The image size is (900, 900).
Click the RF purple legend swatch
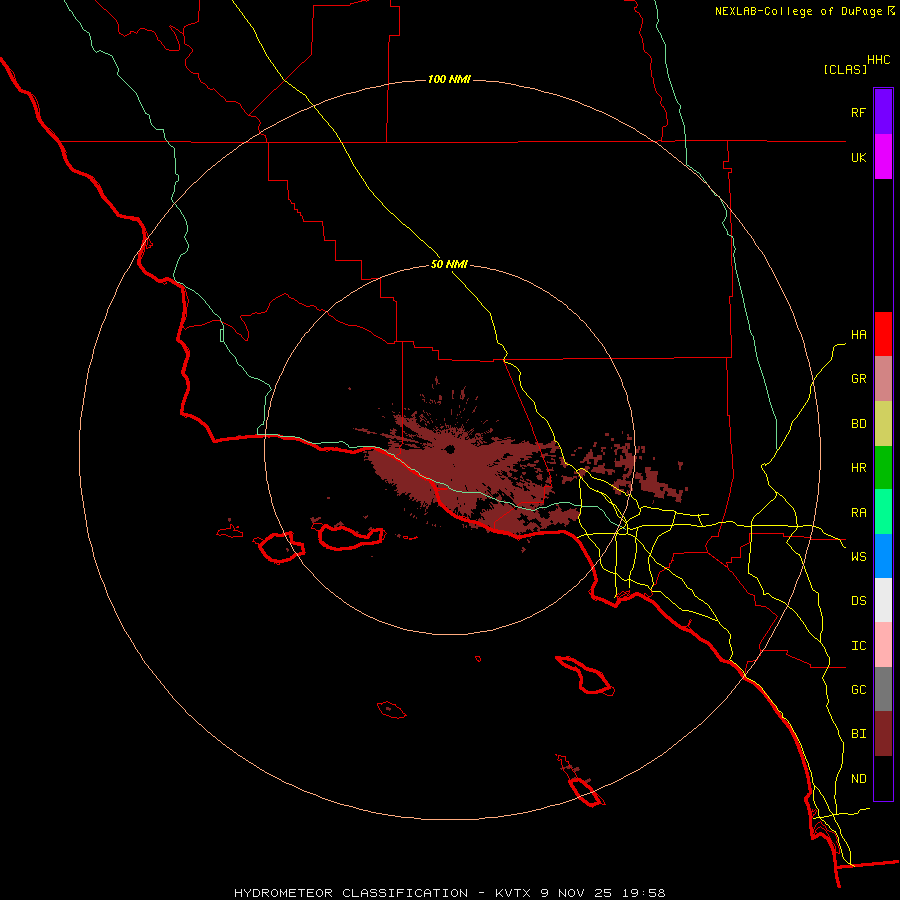pyautogui.click(x=883, y=112)
